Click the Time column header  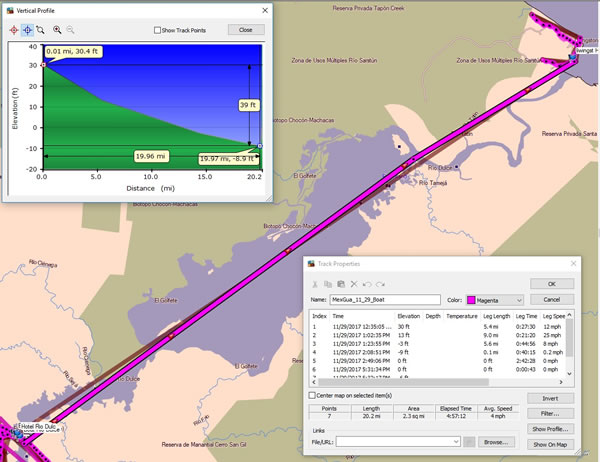(x=362, y=316)
